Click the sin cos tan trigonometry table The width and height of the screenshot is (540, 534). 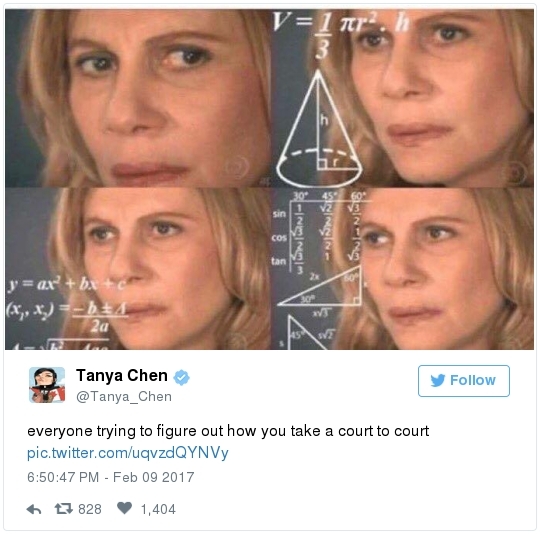click(317, 233)
